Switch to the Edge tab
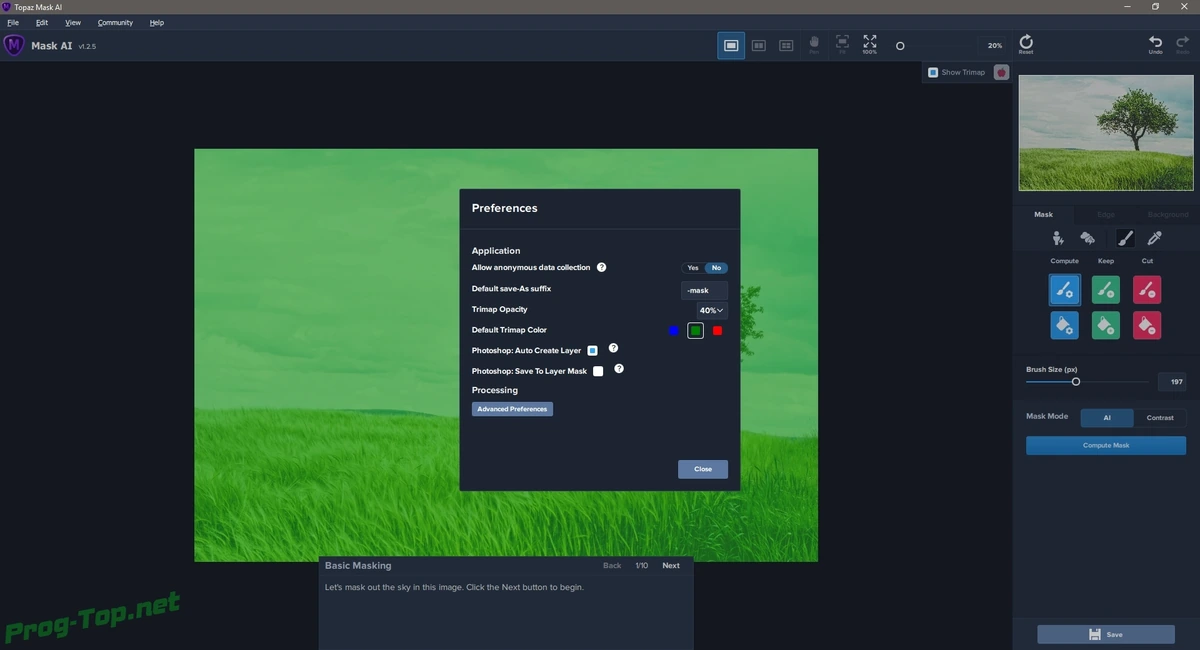 pyautogui.click(x=1106, y=214)
